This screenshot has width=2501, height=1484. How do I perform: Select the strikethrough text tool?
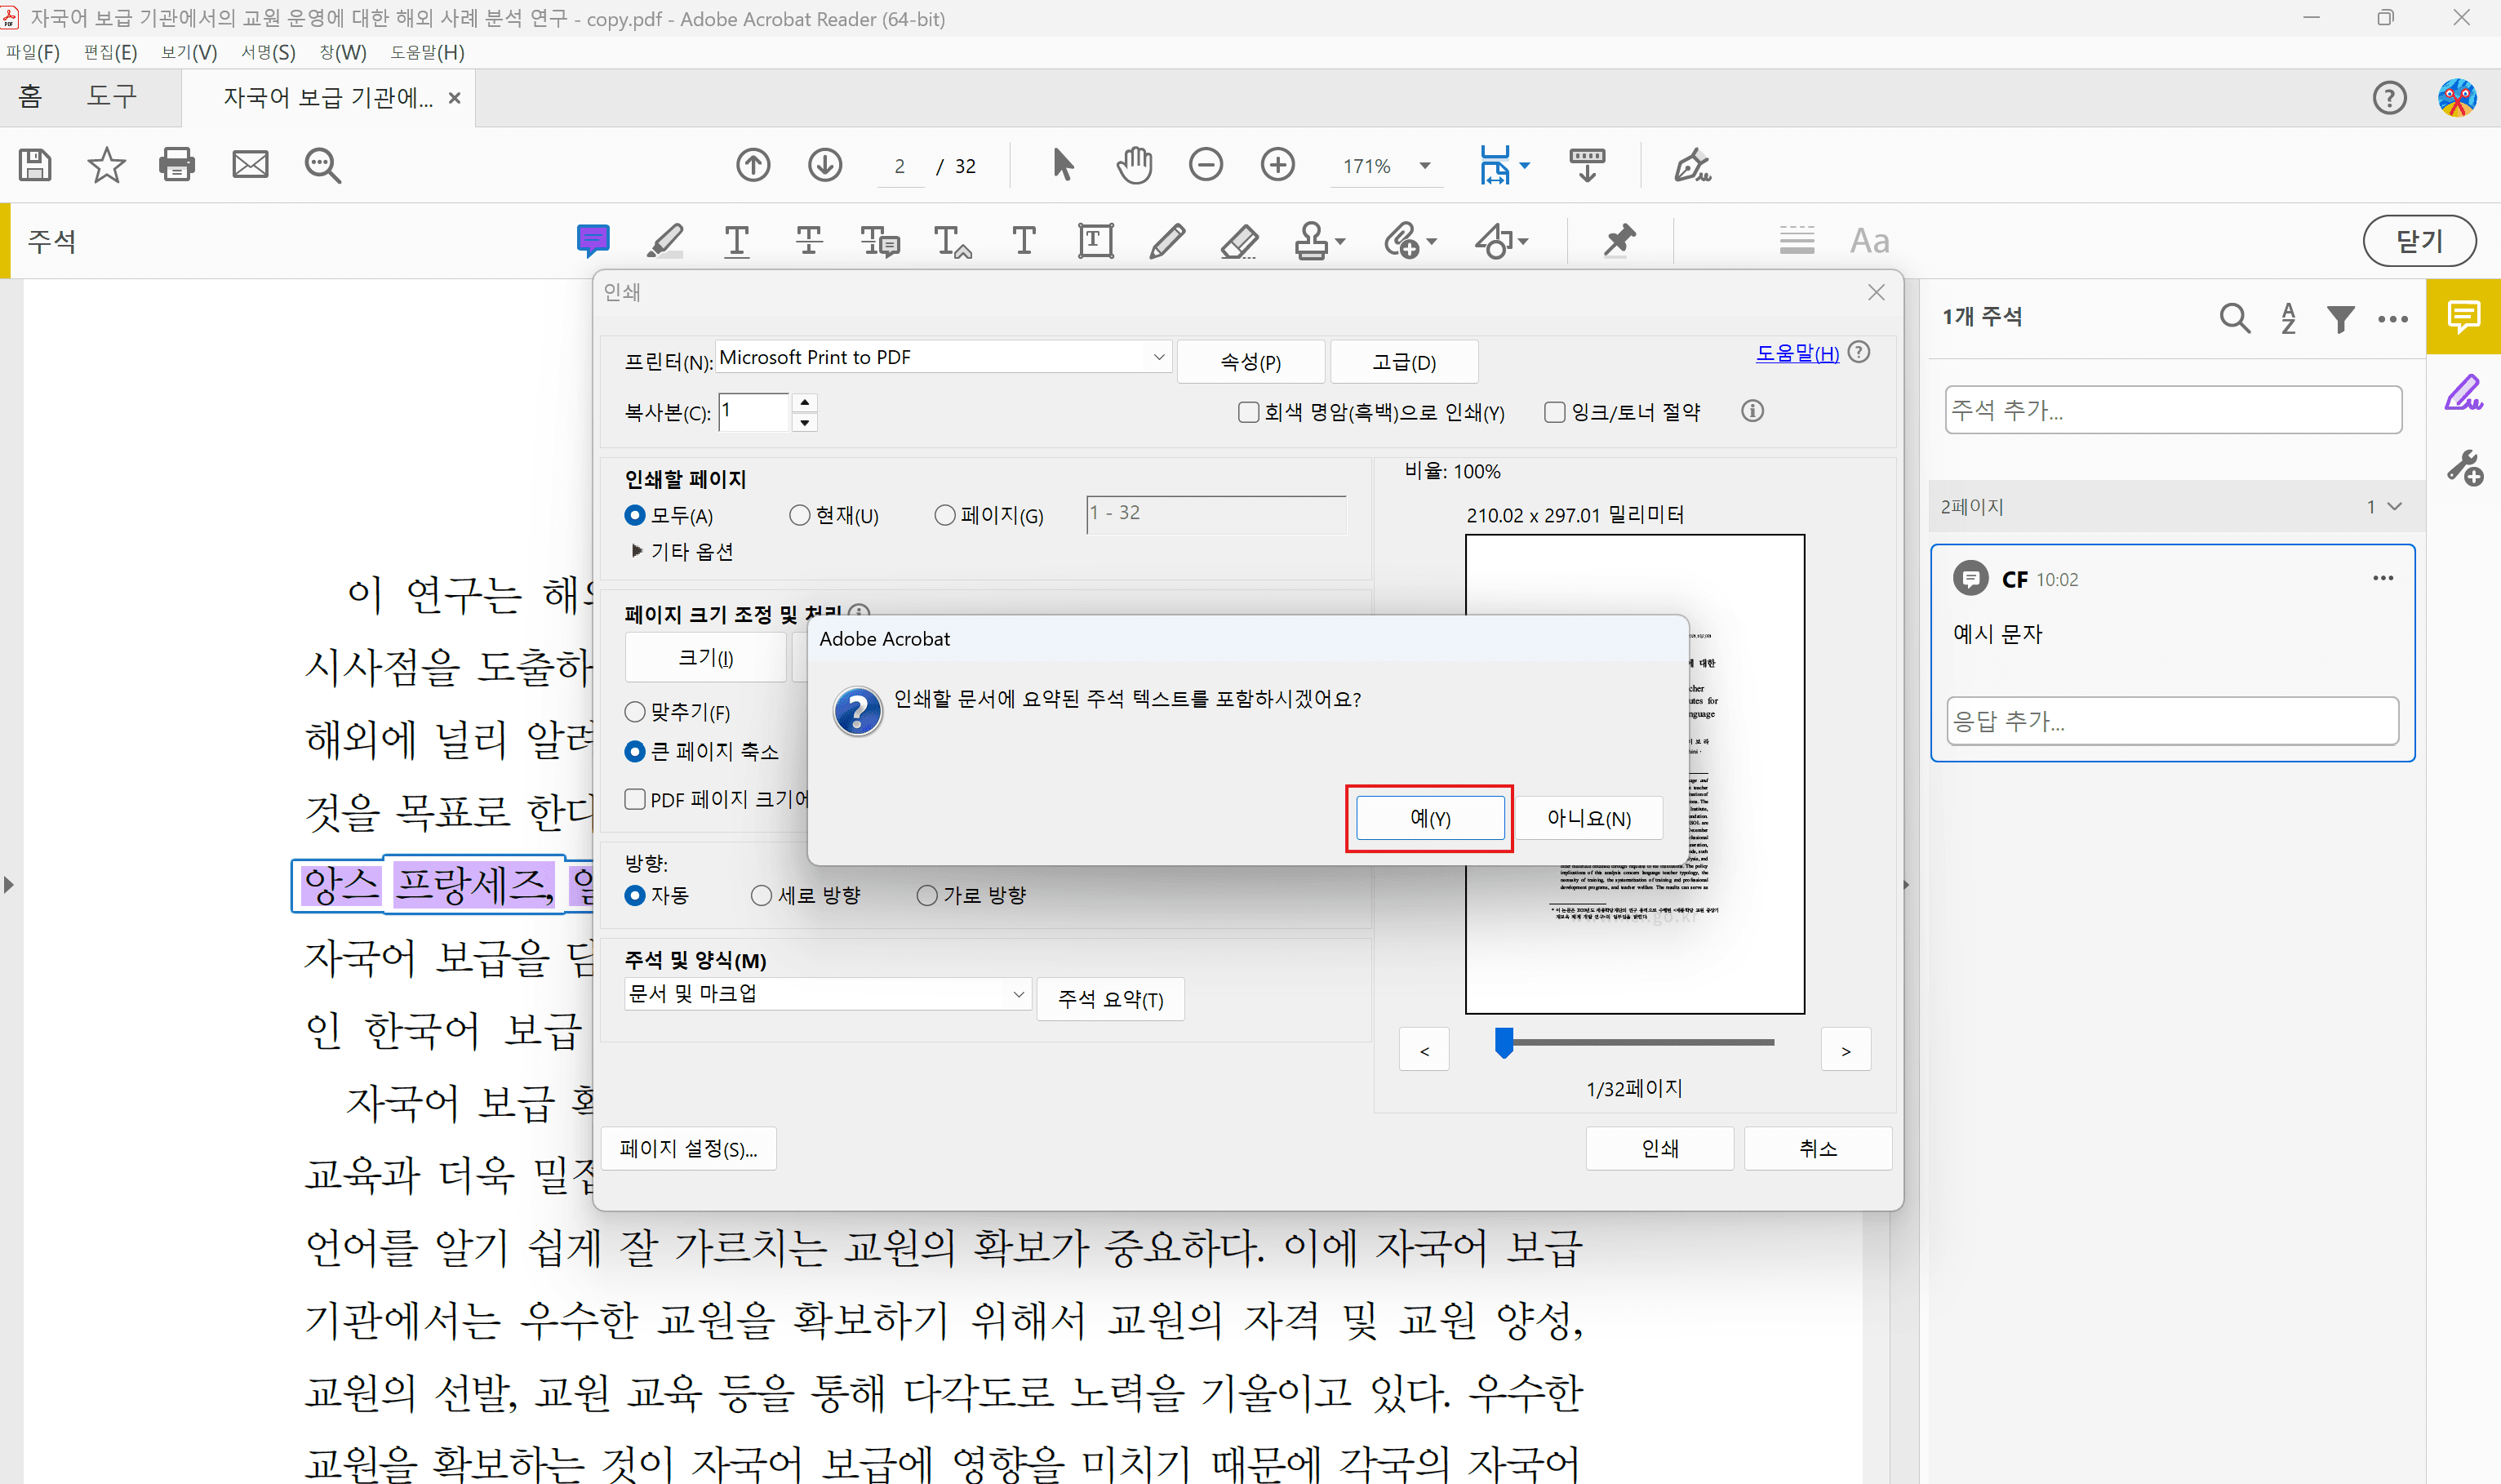tap(809, 241)
